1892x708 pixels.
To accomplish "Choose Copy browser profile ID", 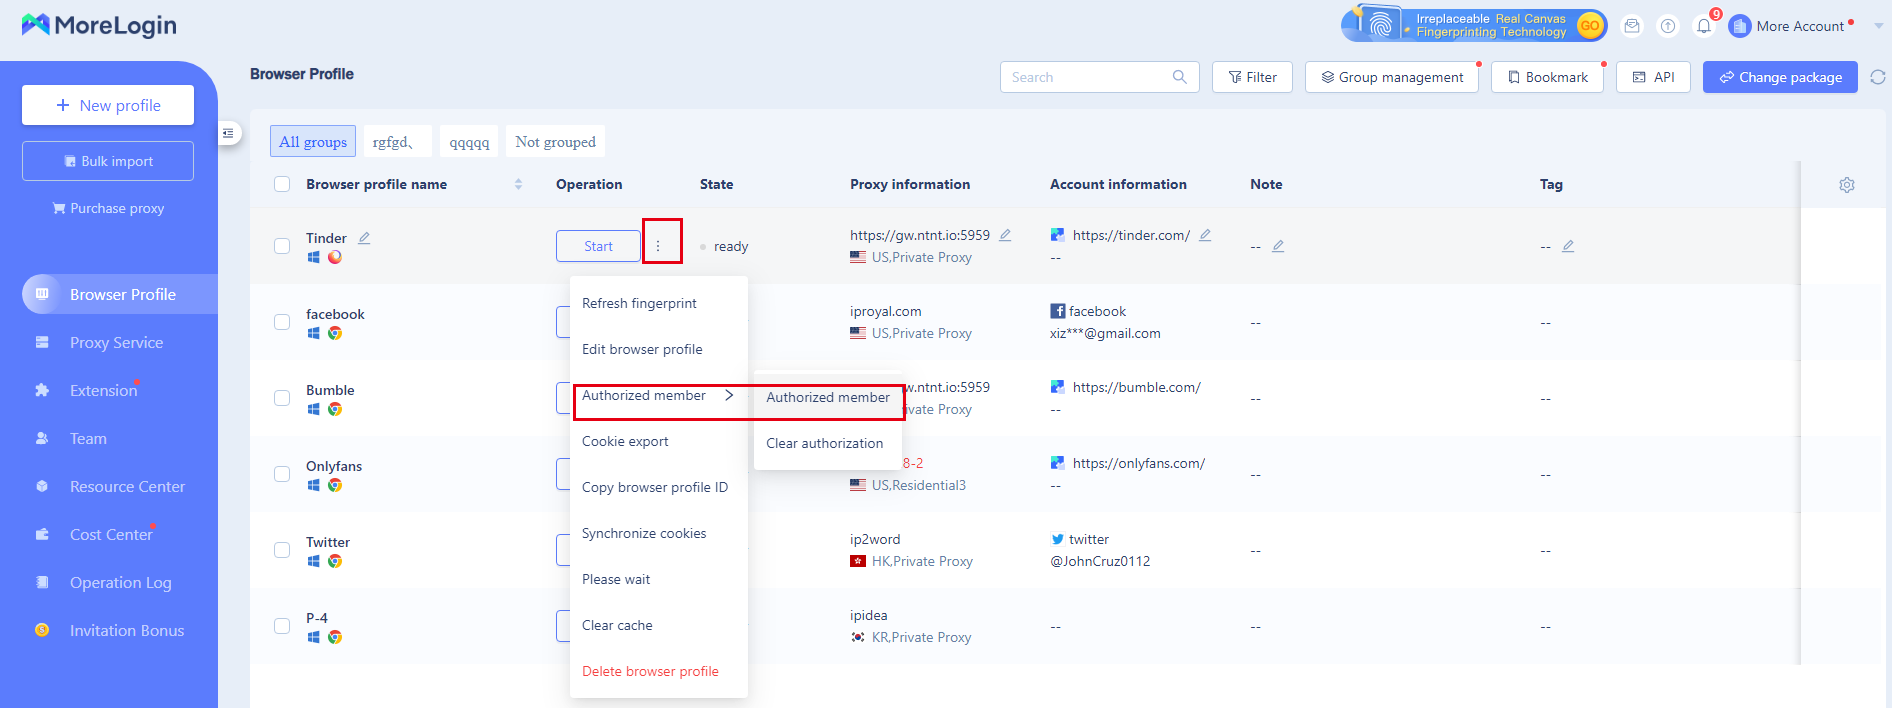I will (x=658, y=487).
